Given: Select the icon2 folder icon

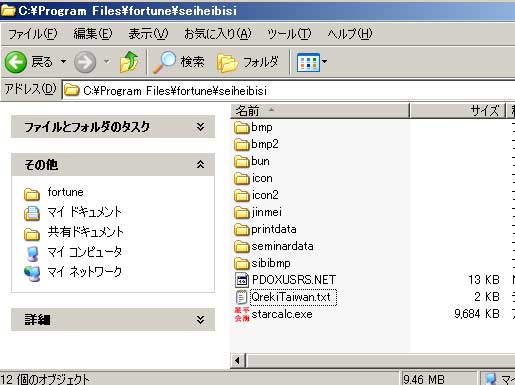Looking at the screenshot, I should click(x=242, y=196).
